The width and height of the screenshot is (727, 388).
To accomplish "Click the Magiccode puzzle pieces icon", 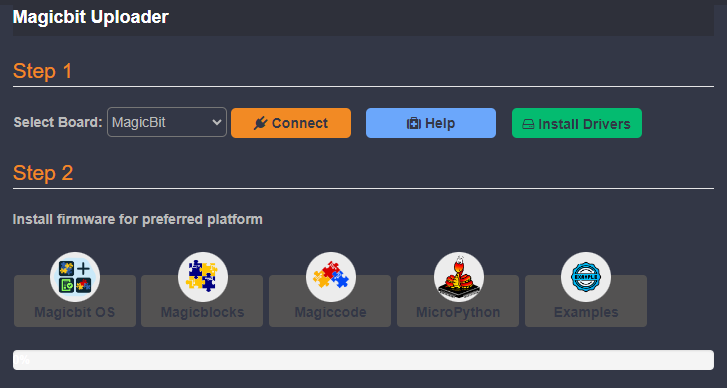I will [331, 277].
